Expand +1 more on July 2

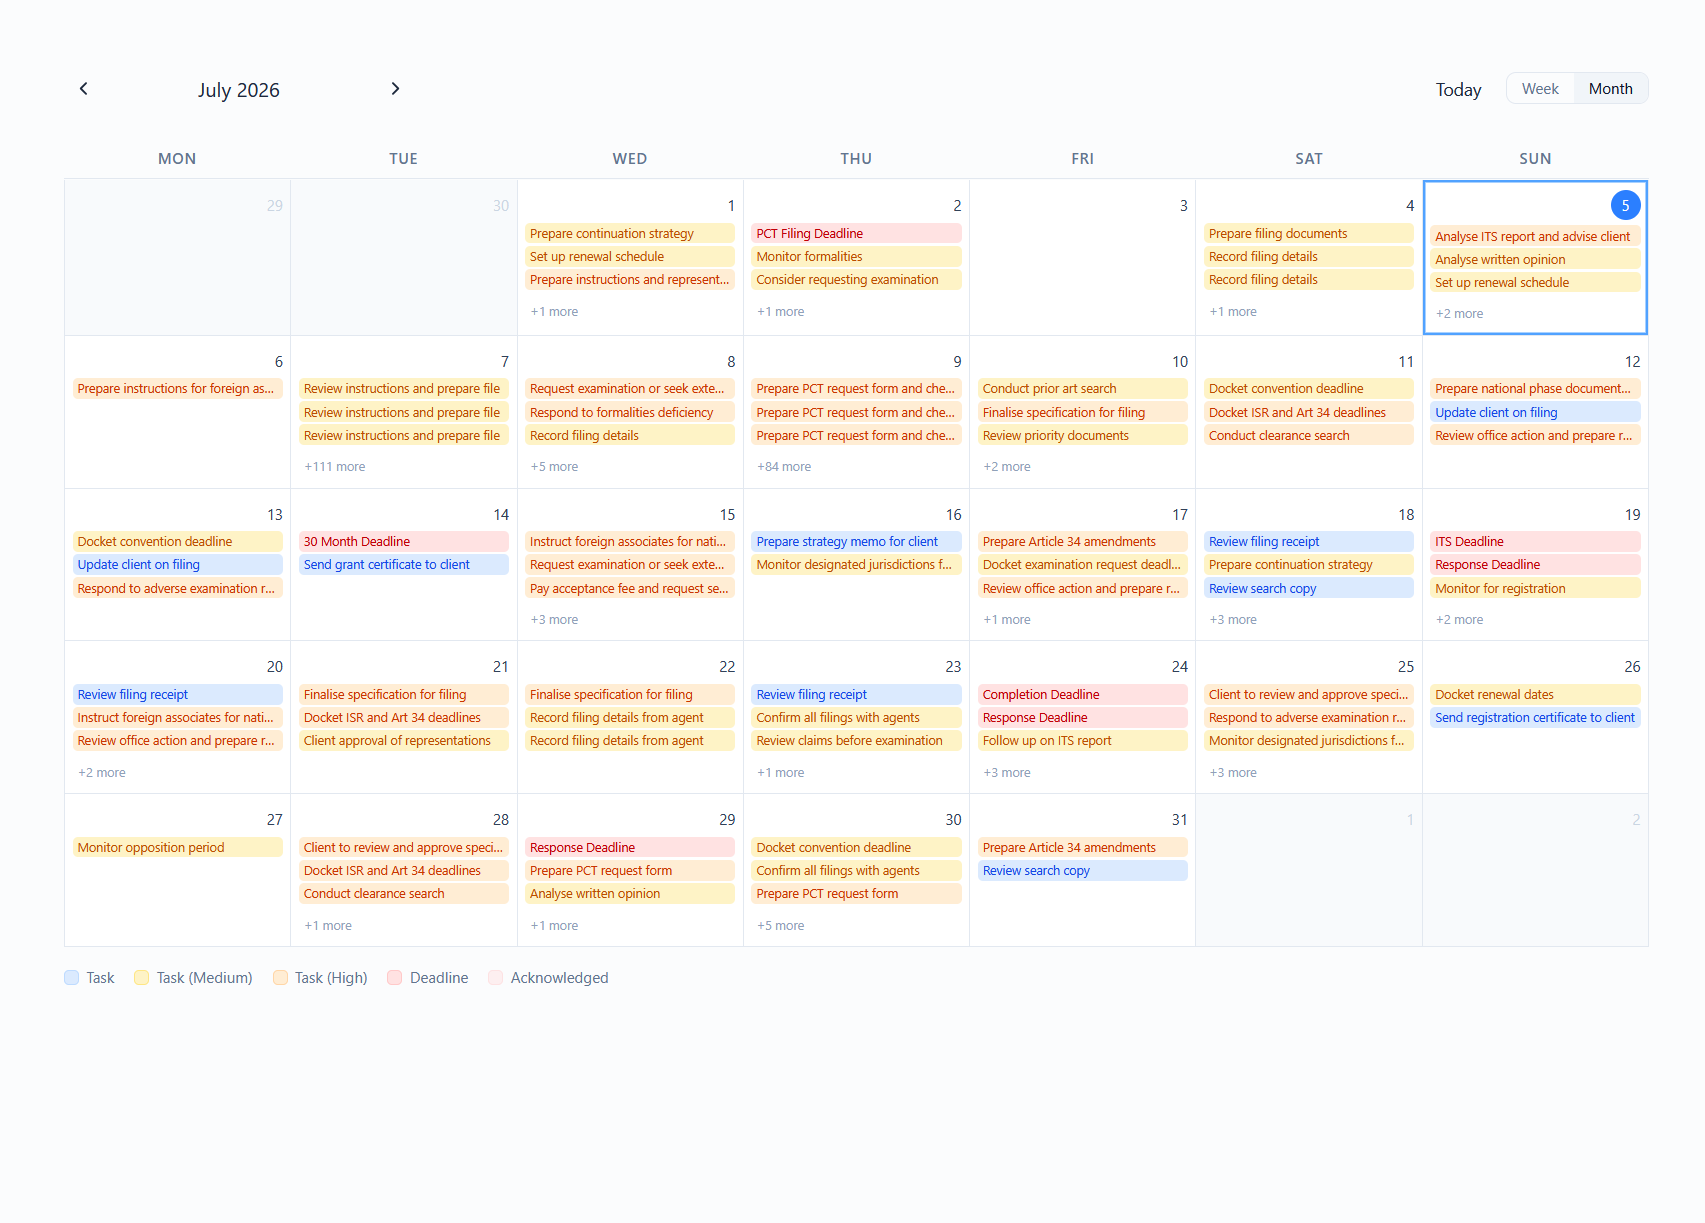click(780, 312)
